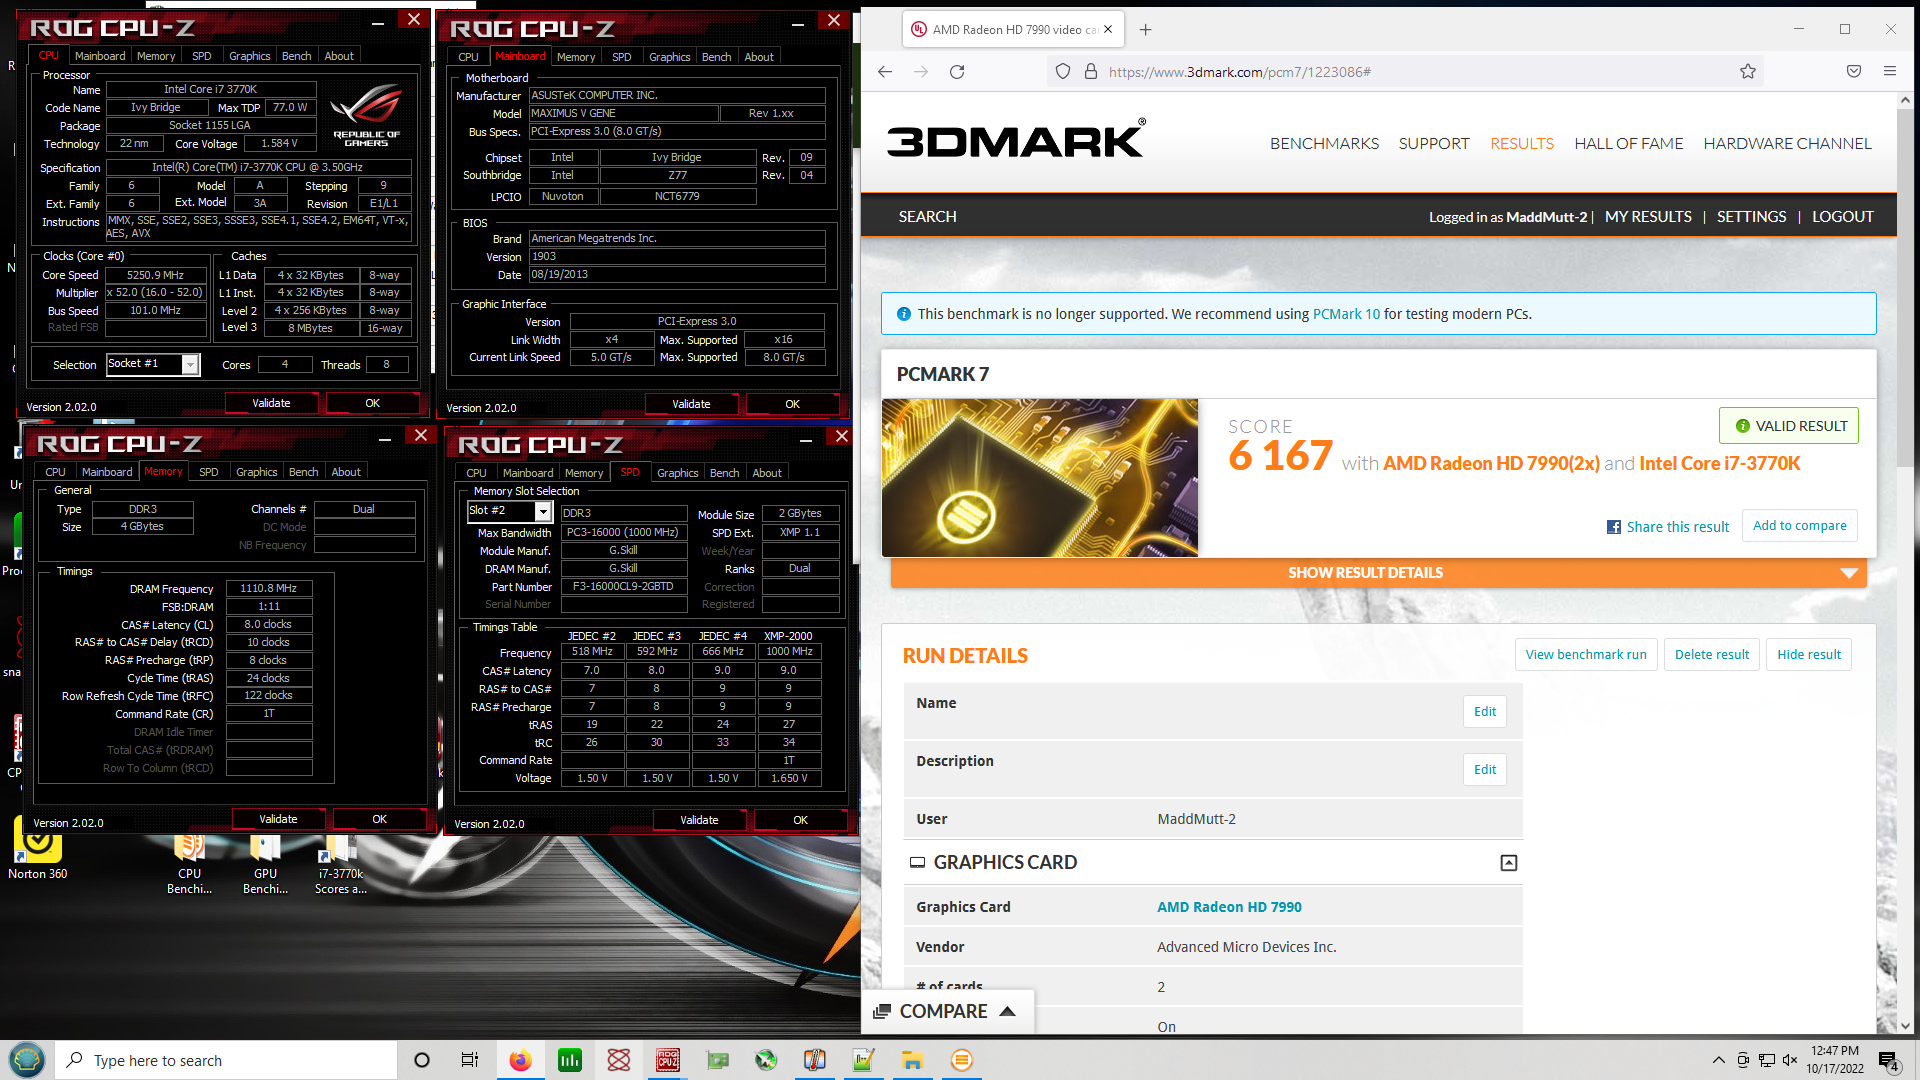This screenshot has width=1920, height=1080.
Task: Expand the Compare panel
Action: pos(947,1012)
